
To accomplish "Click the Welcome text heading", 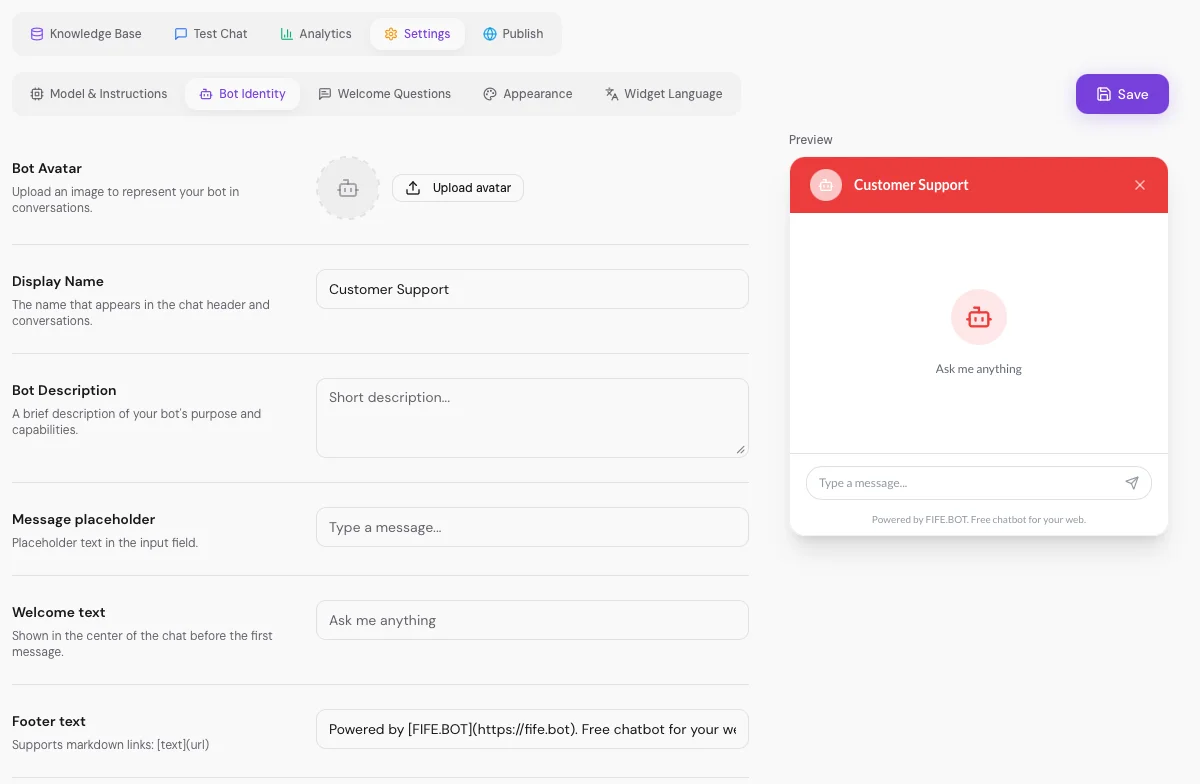I will [x=59, y=612].
